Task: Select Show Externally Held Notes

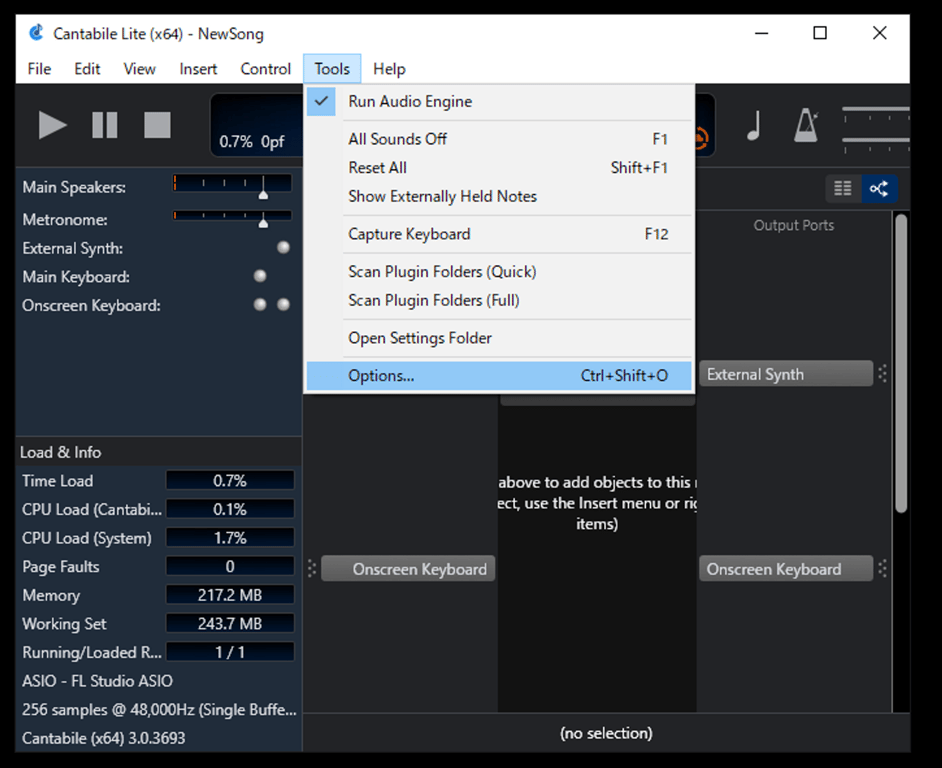Action: [x=499, y=197]
